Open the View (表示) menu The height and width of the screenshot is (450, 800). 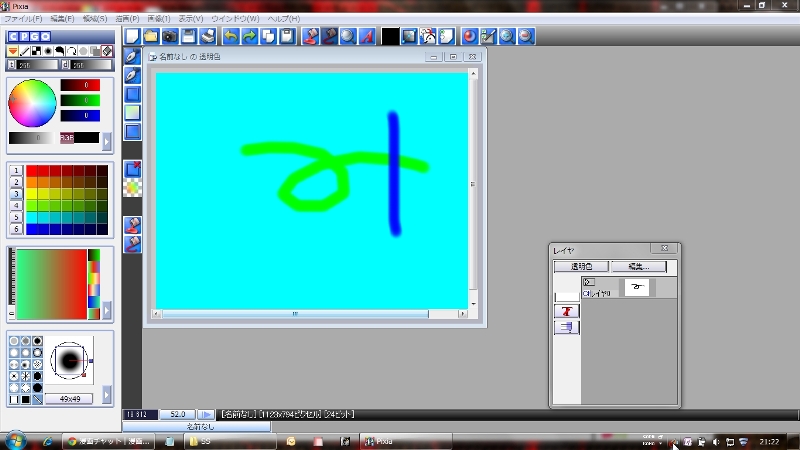pyautogui.click(x=191, y=18)
